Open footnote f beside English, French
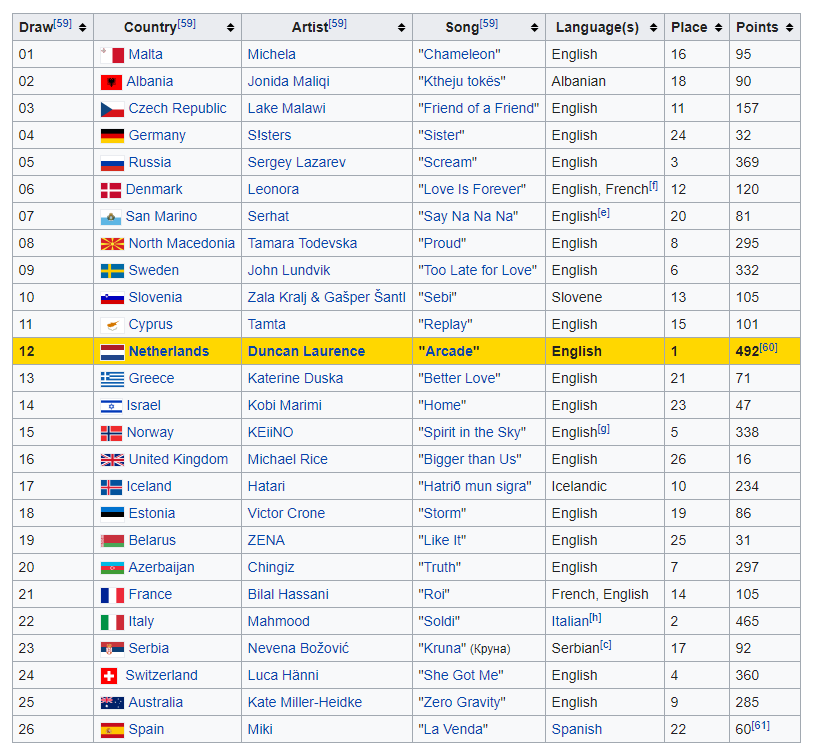Screen dimensions: 813x755 coord(653,185)
